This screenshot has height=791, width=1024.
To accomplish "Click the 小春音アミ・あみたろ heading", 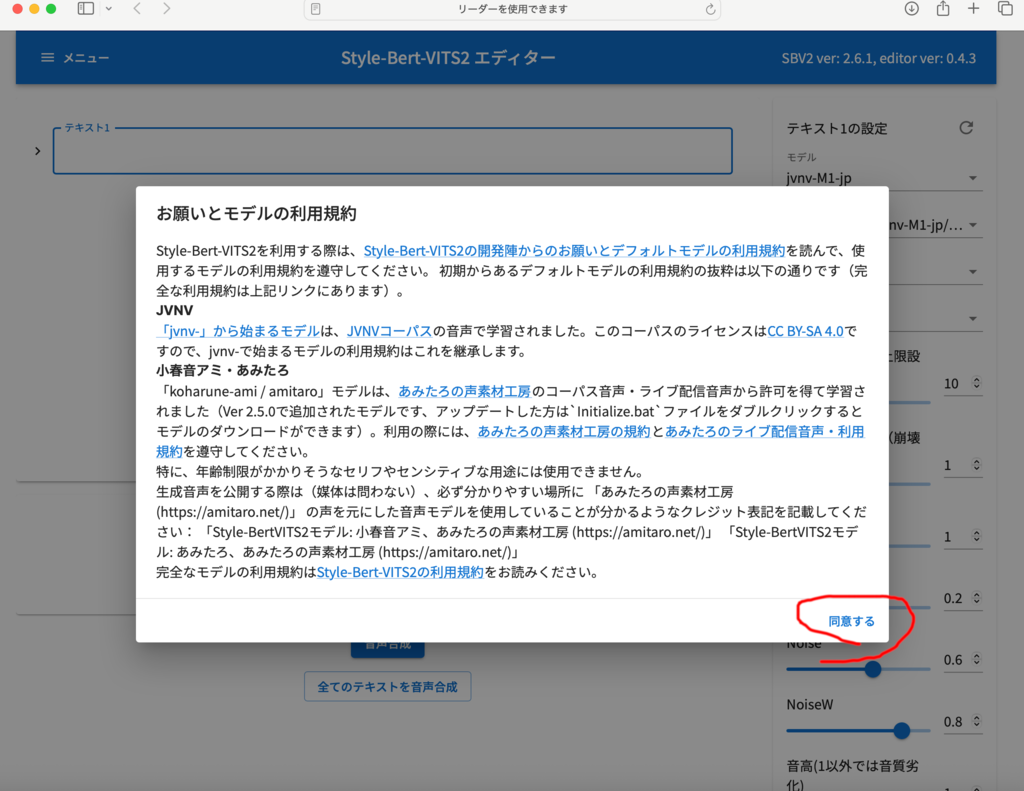I will (222, 371).
